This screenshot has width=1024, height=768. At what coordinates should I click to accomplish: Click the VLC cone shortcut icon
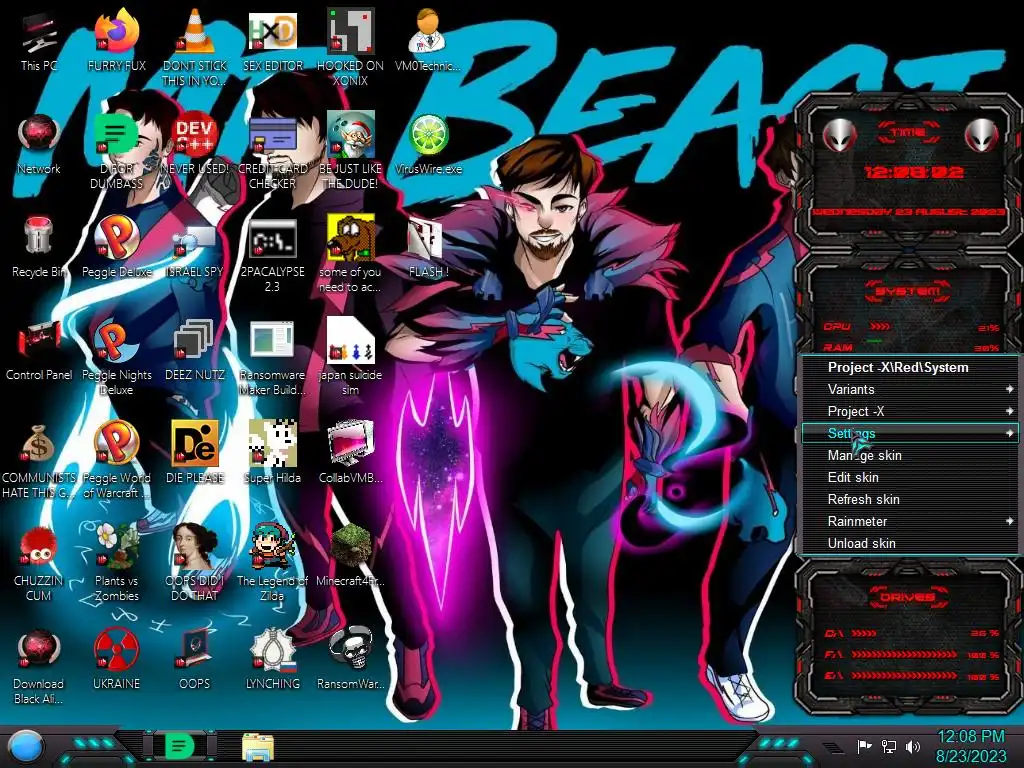pos(195,33)
